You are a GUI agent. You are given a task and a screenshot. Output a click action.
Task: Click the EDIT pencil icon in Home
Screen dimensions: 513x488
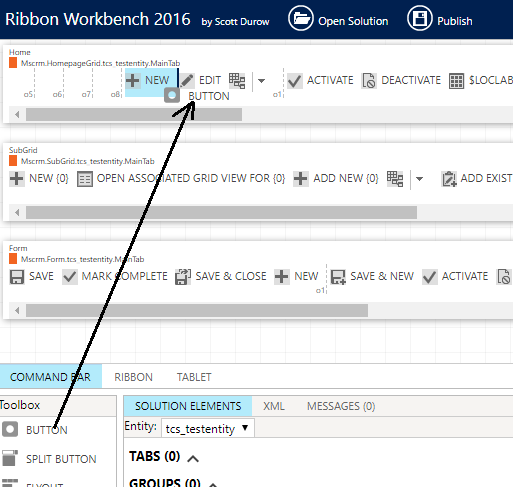click(x=187, y=80)
